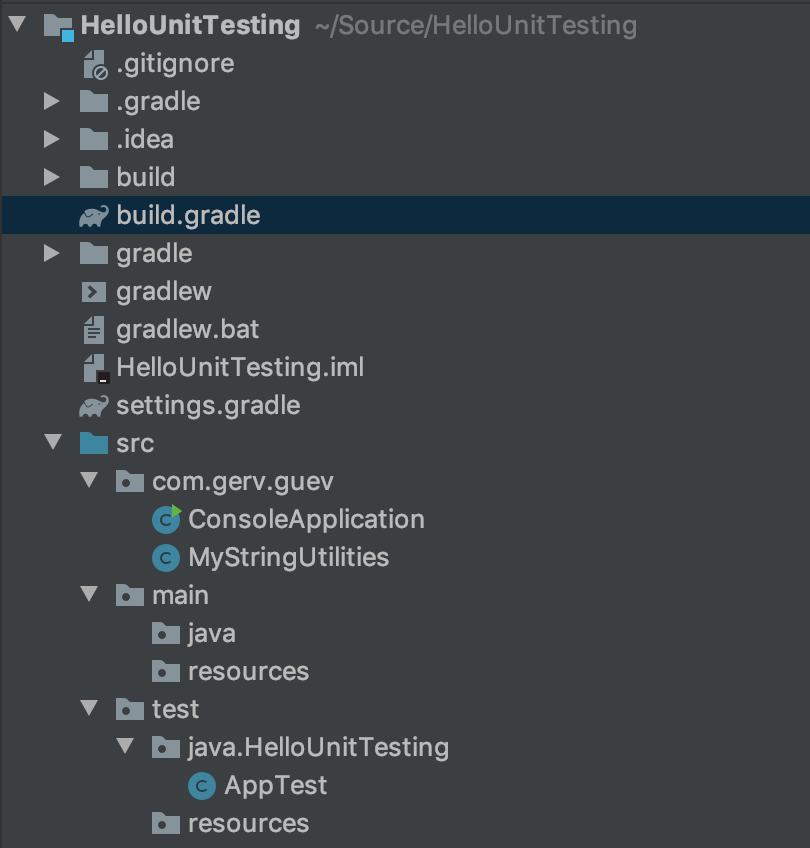Click the settings.gradle elephant icon
Screen dimensions: 810x848
tap(94, 406)
